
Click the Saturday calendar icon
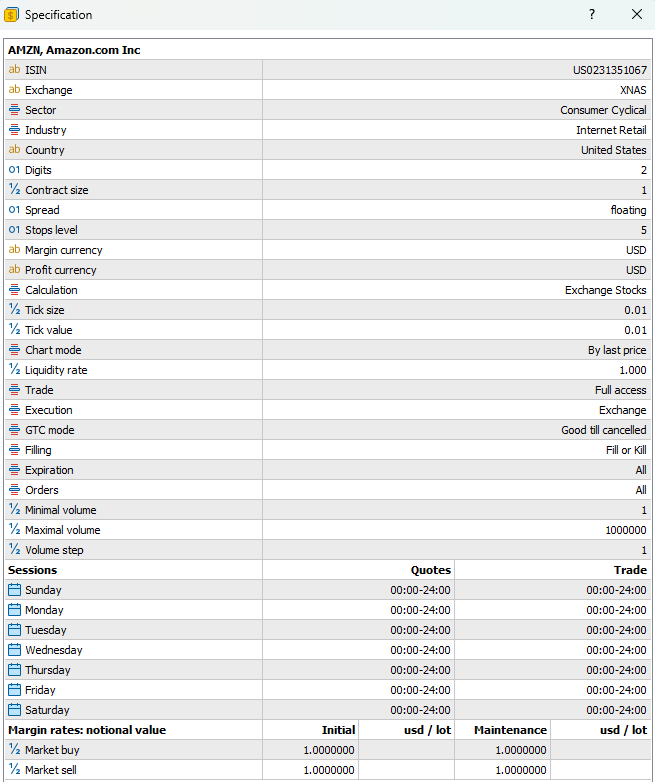[14, 710]
